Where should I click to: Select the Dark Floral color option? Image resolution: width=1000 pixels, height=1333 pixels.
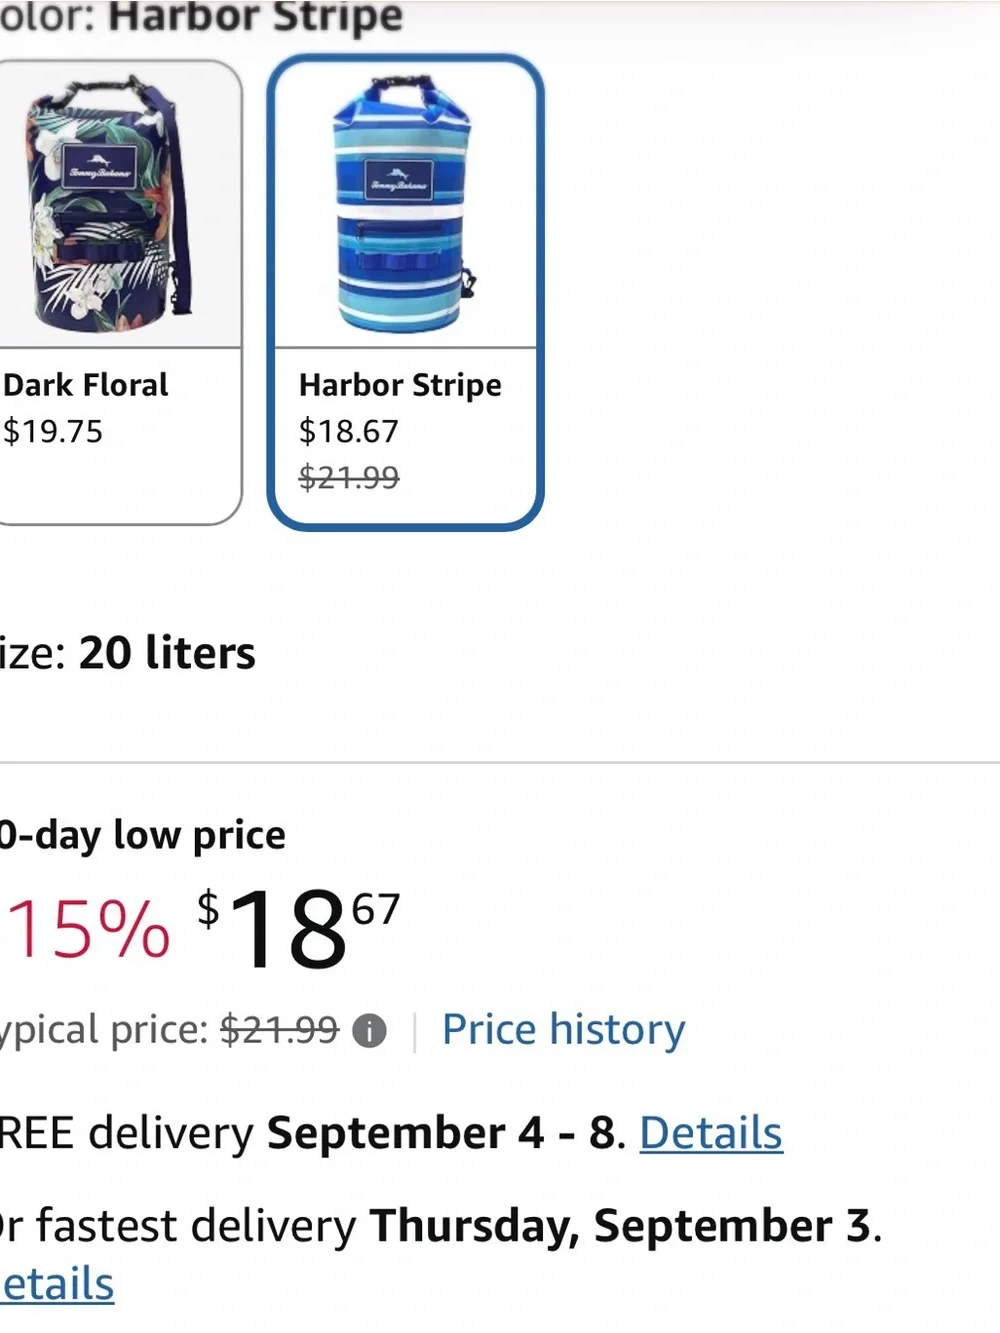click(x=118, y=292)
